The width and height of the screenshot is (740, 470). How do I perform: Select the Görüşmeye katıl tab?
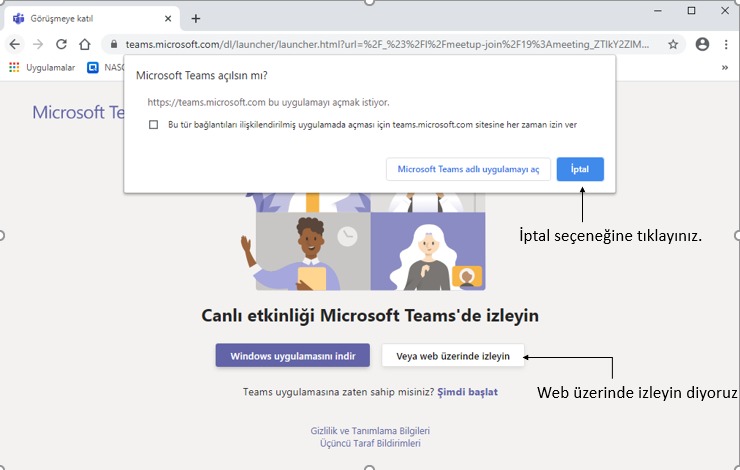(92, 19)
